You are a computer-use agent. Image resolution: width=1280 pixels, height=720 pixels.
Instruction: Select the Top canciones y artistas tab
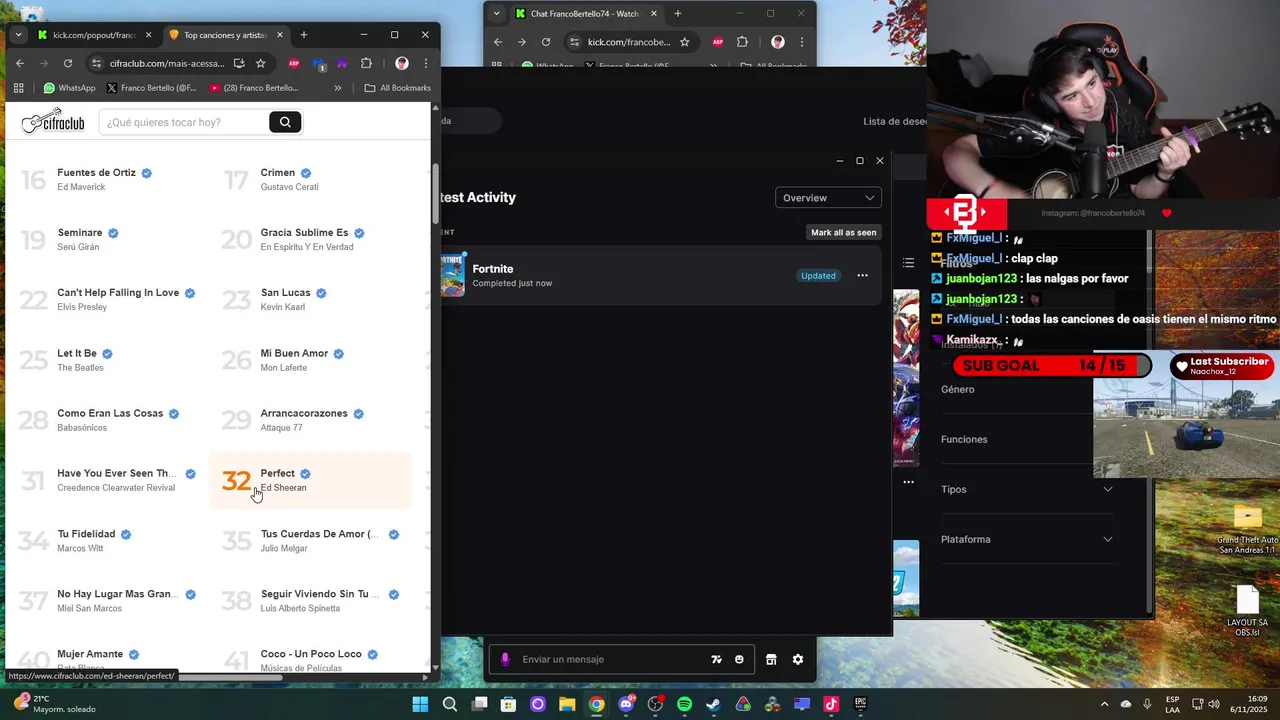click(x=226, y=35)
